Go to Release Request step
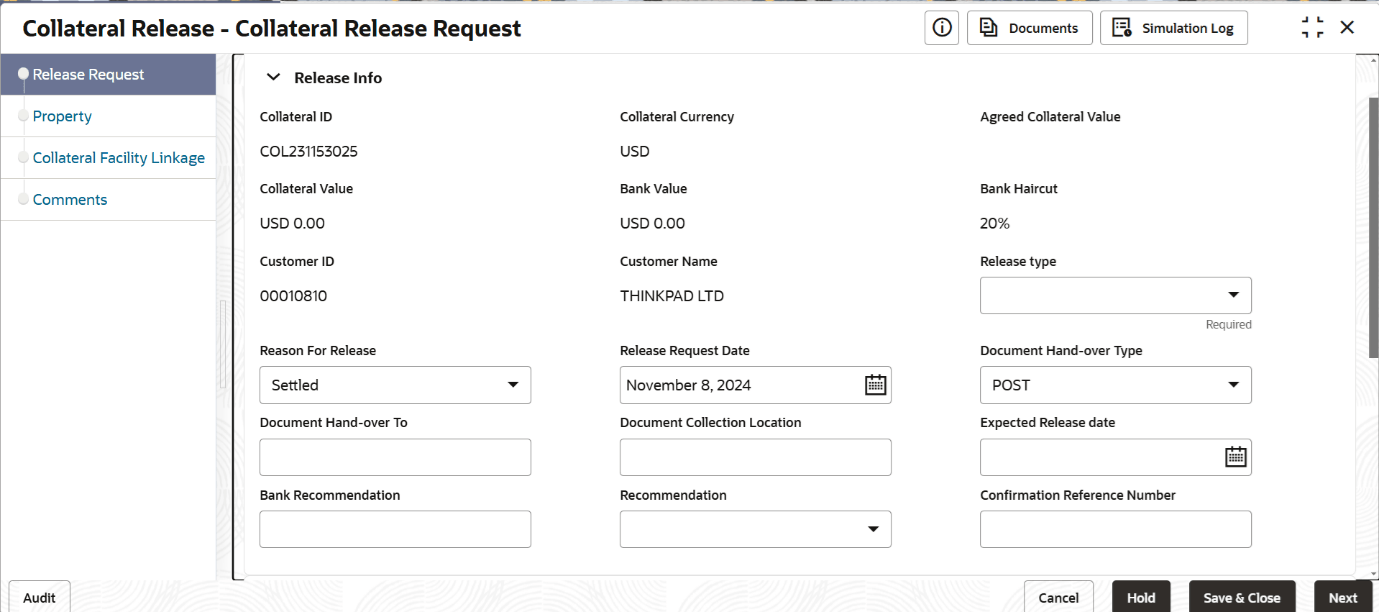This screenshot has width=1379, height=612. coord(108,75)
